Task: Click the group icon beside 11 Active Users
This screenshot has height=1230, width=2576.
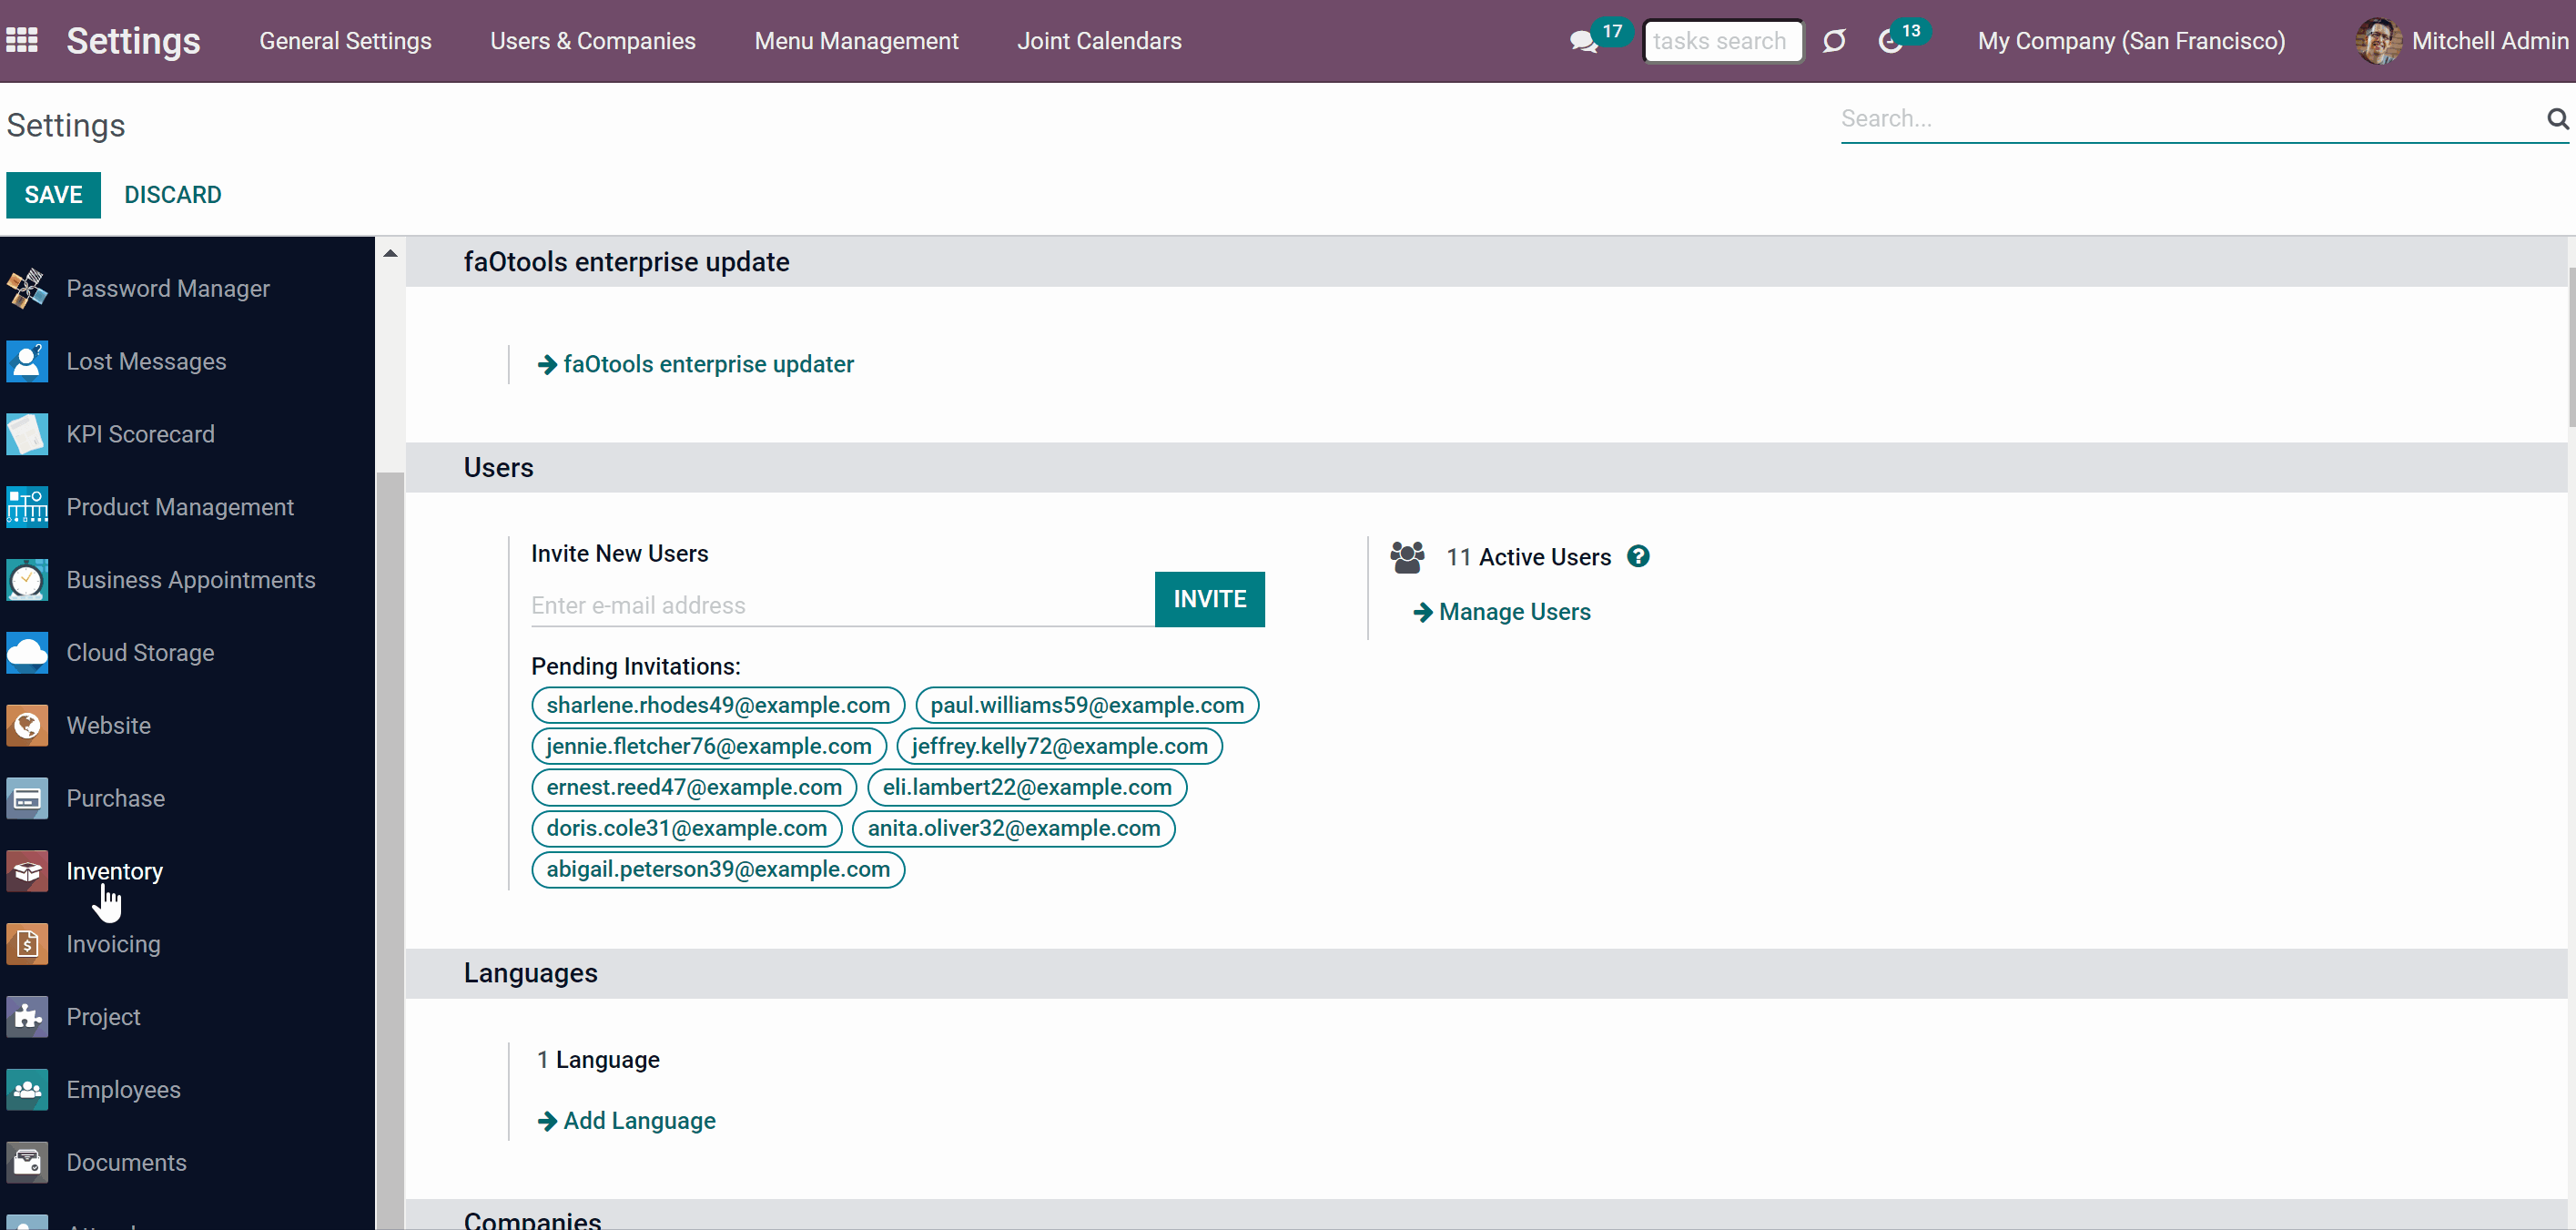Action: (1407, 557)
